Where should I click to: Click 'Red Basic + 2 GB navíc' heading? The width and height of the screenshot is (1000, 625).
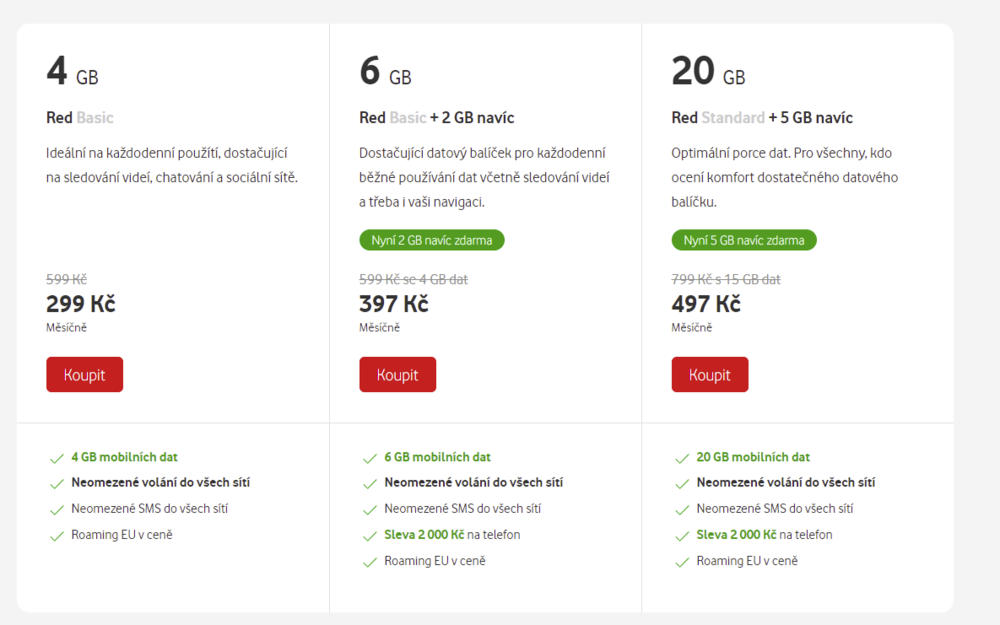click(x=436, y=118)
